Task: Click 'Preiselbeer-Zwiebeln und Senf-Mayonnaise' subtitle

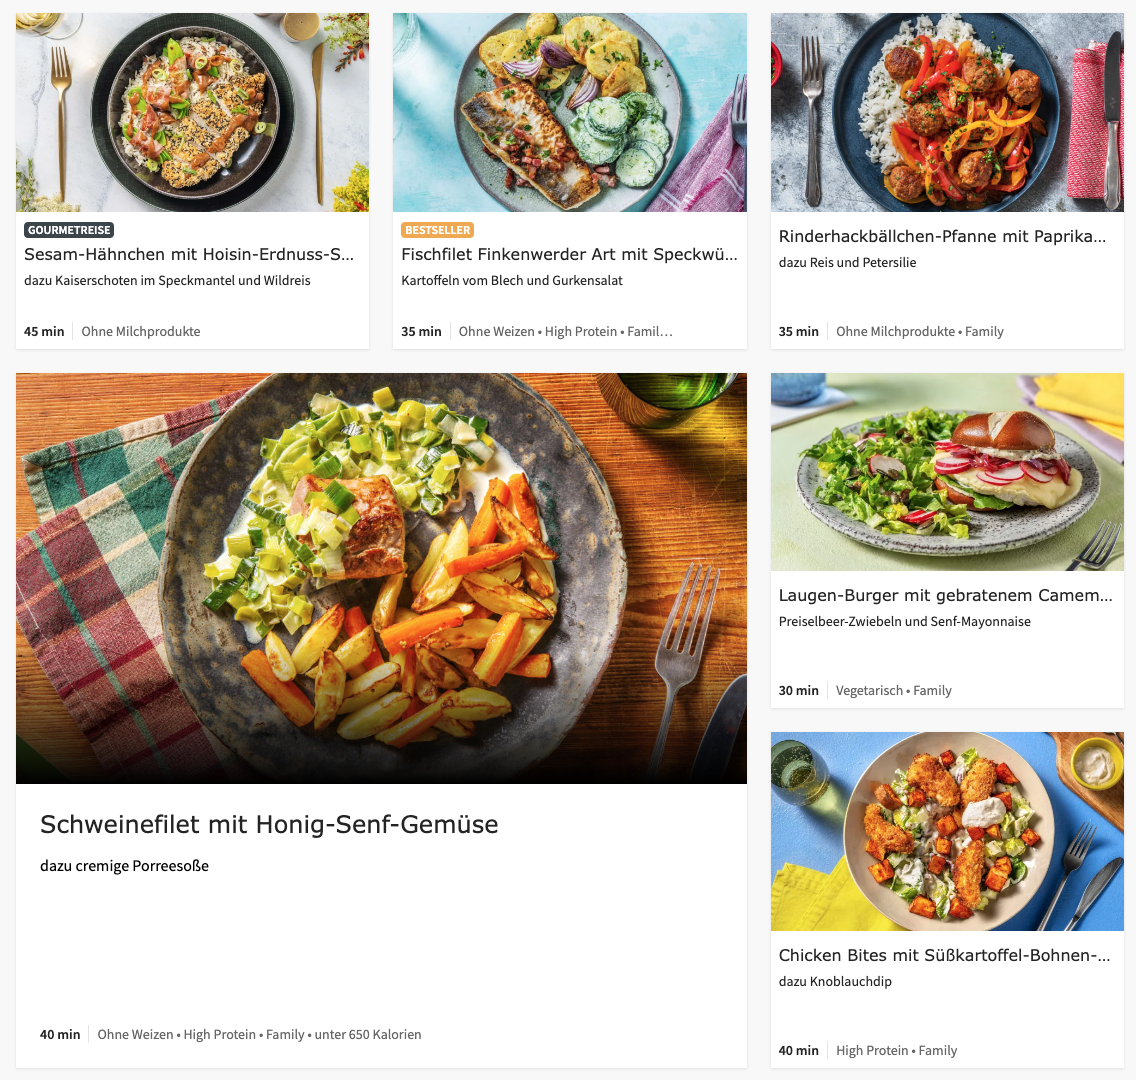Action: click(x=904, y=621)
